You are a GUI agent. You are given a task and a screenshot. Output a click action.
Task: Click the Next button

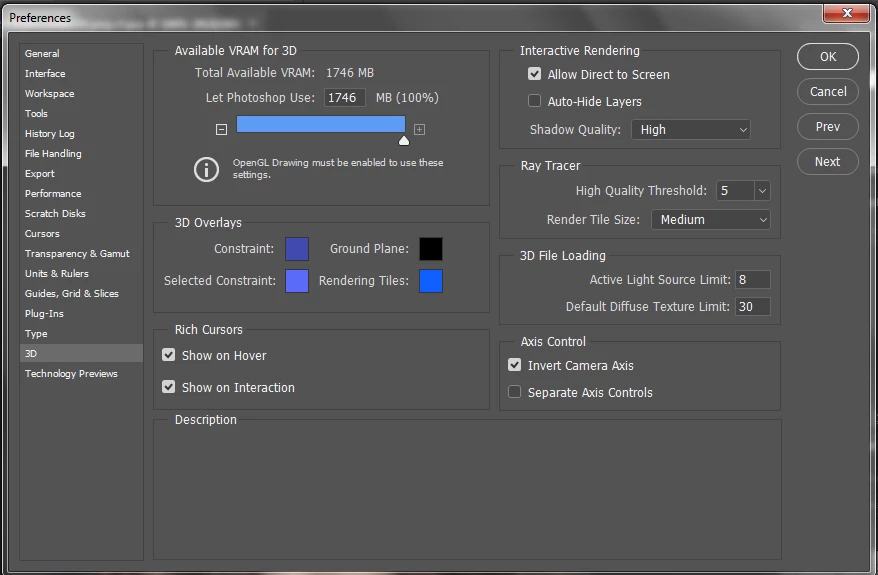coord(828,162)
